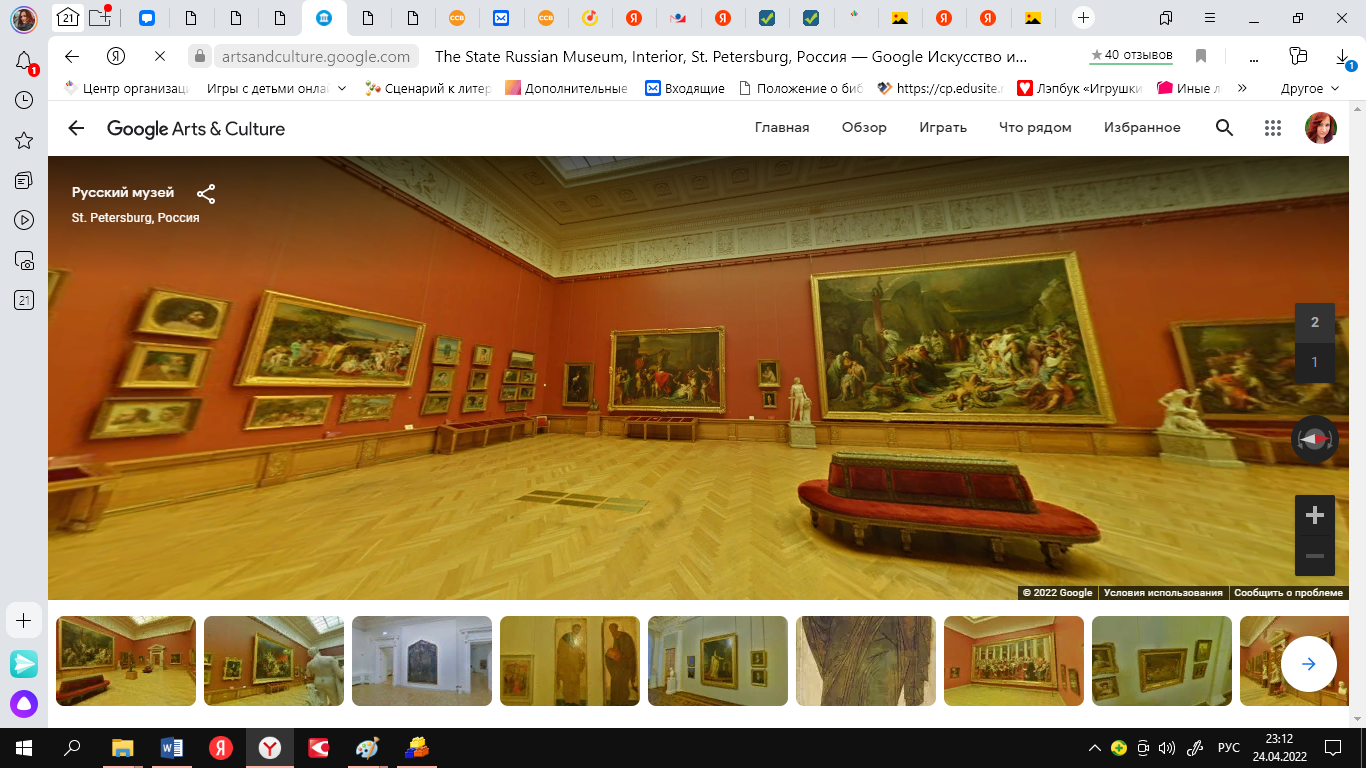Click the lock site info icon
Screen dimensions: 1366x768
200,57
